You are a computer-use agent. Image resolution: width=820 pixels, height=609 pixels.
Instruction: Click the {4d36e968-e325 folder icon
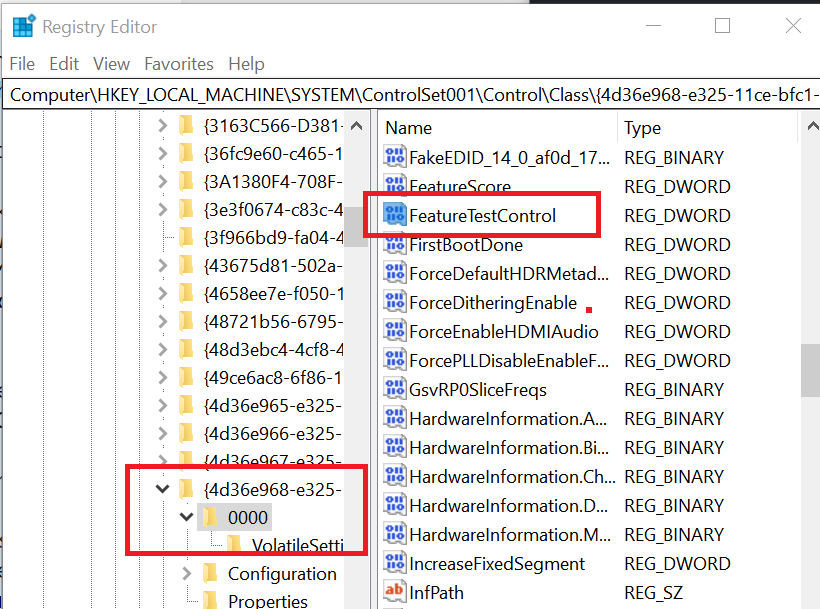pyautogui.click(x=186, y=489)
